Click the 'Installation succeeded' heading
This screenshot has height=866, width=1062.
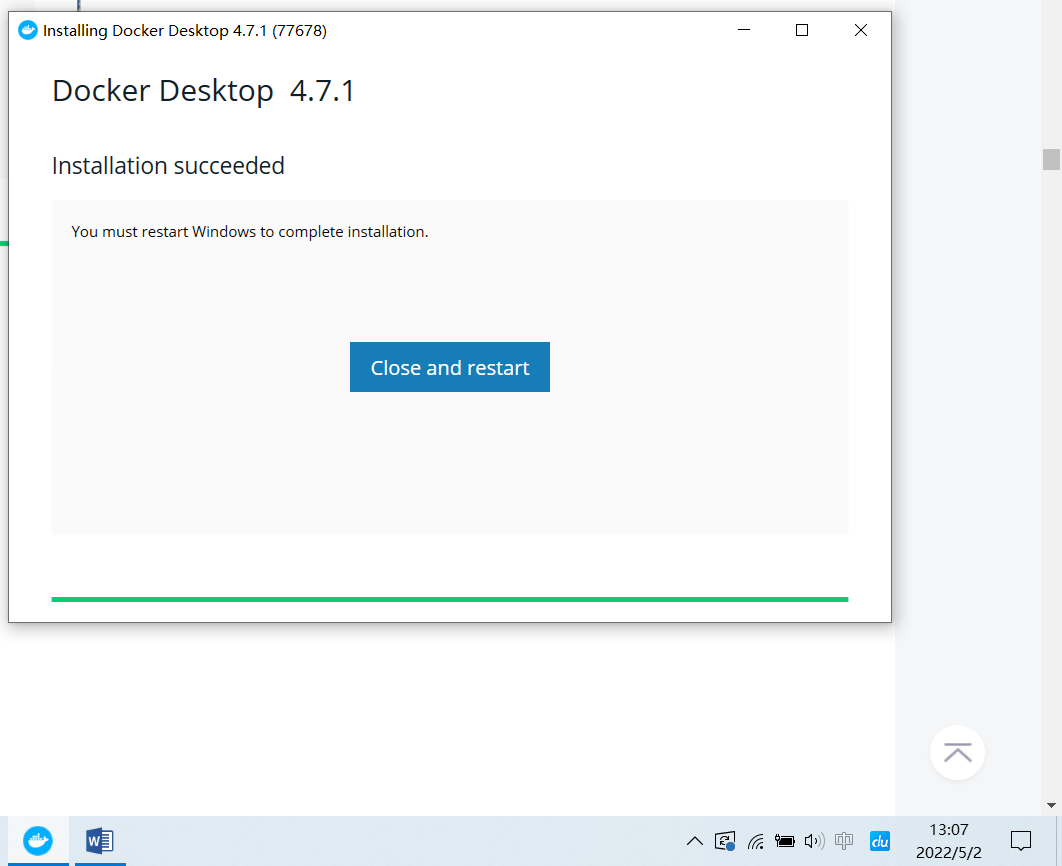[x=168, y=166]
